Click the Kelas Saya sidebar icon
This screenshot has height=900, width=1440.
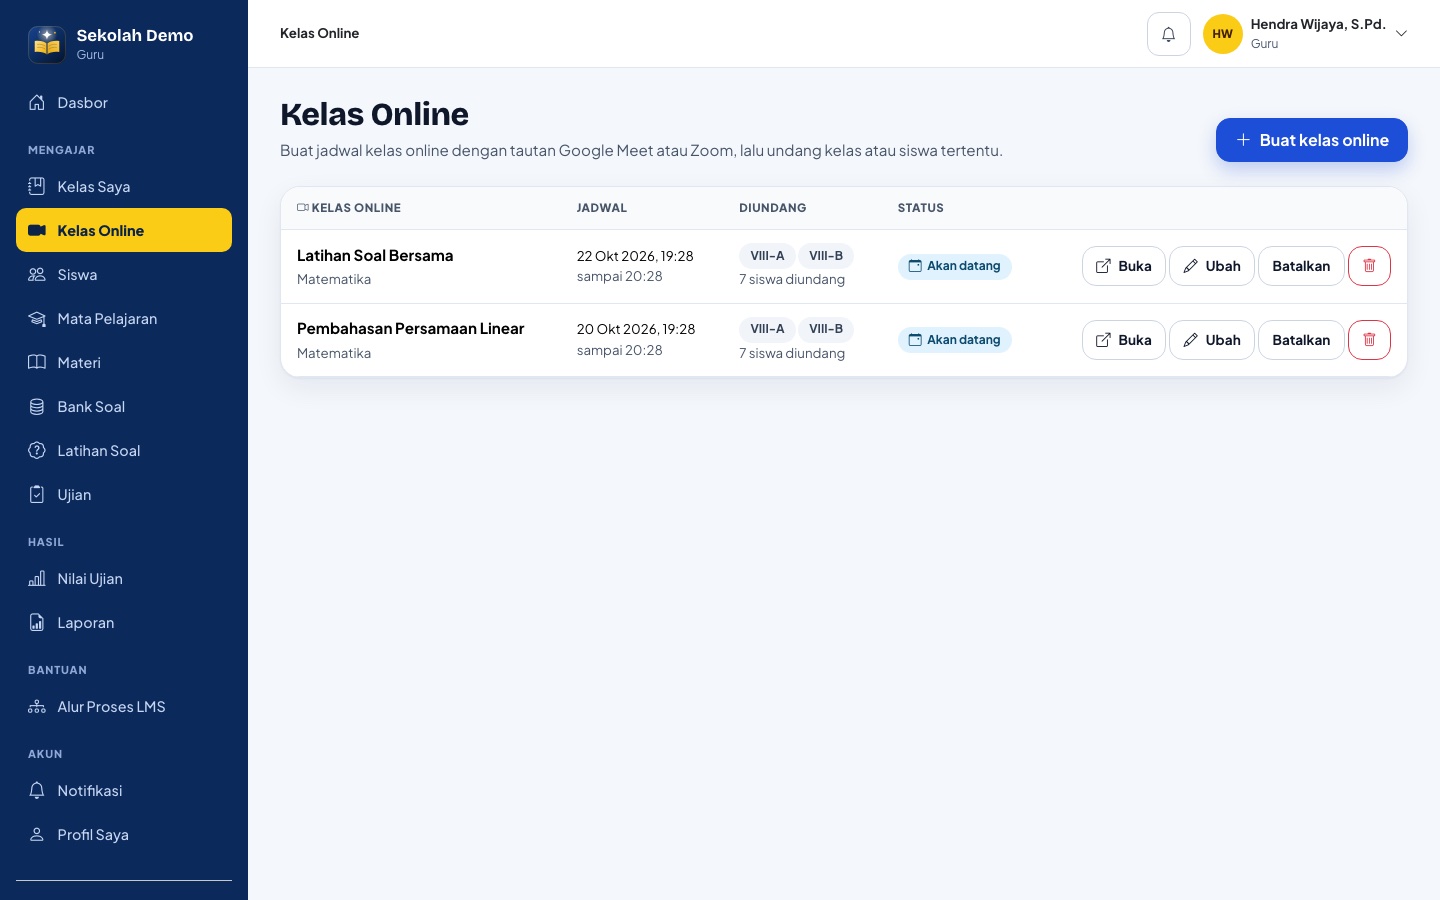point(37,186)
